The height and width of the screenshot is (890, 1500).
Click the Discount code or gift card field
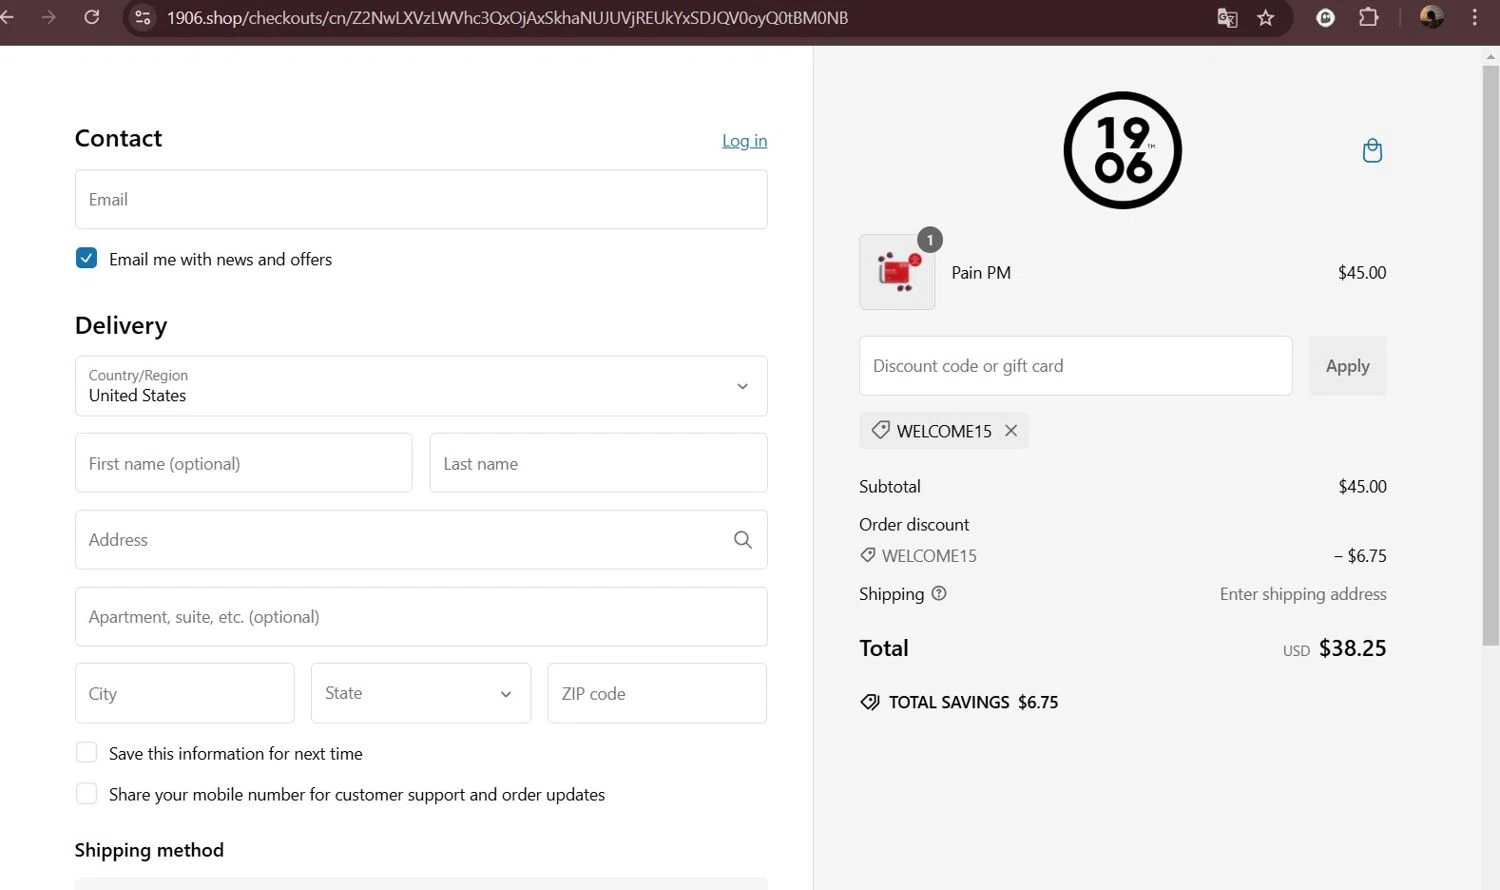1075,366
